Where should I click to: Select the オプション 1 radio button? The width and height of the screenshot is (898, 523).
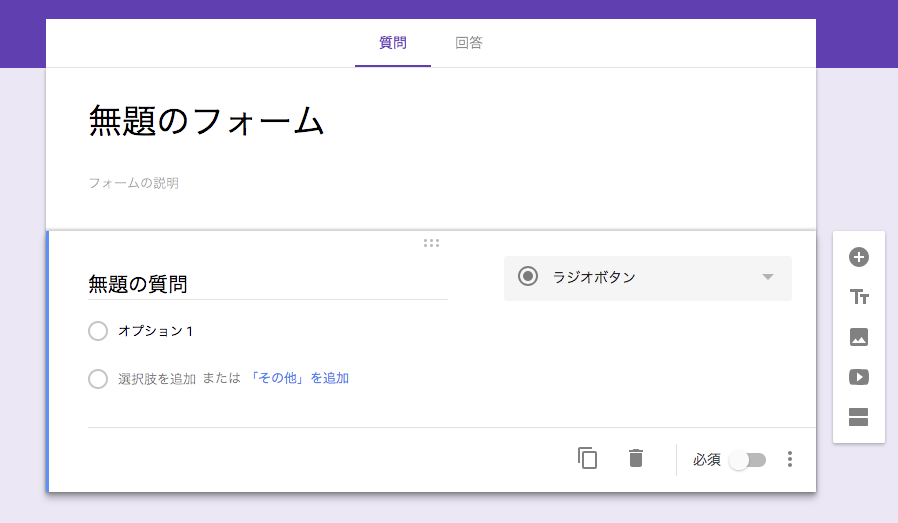coord(98,331)
